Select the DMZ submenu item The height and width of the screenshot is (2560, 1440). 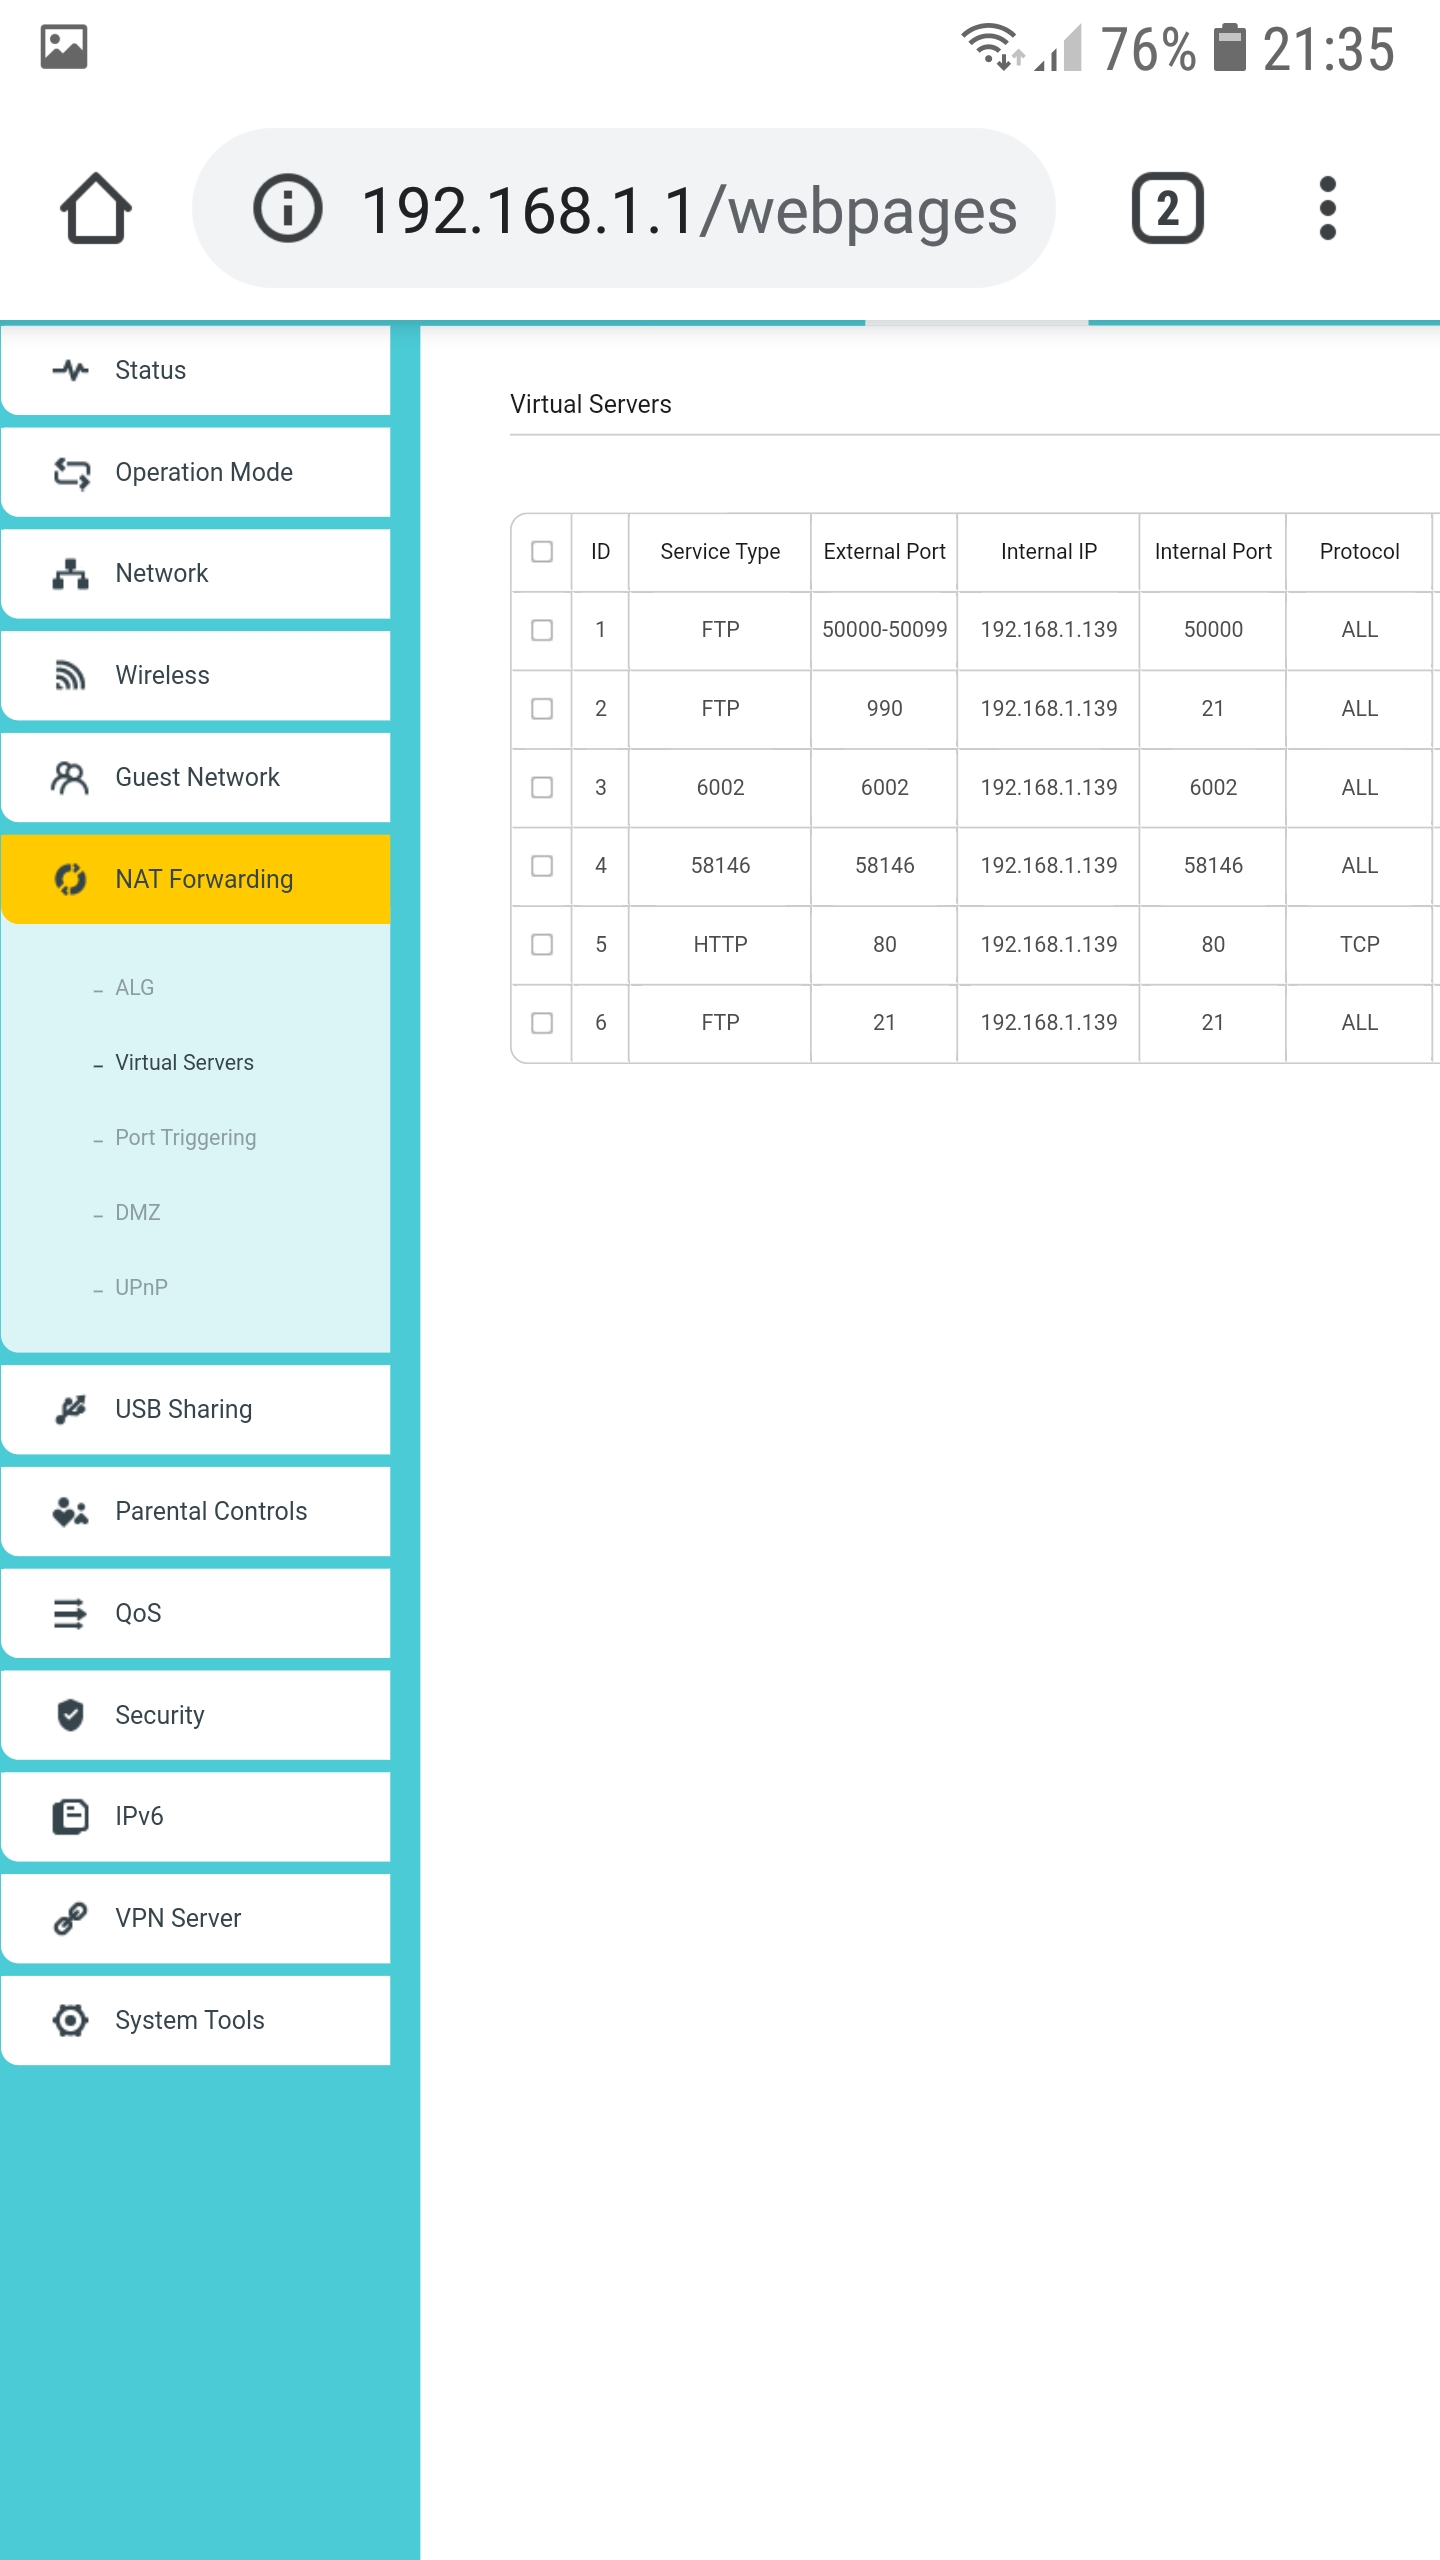[137, 1213]
